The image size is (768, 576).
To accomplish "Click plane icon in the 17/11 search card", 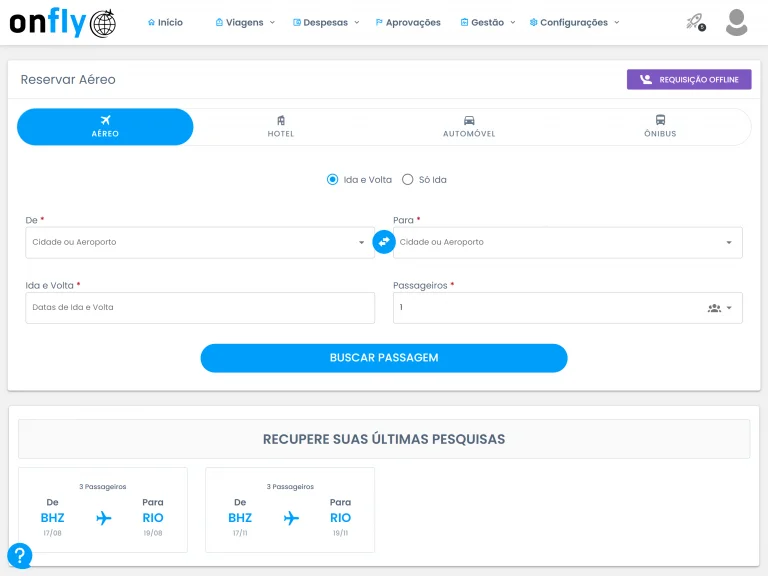I will [x=291, y=518].
